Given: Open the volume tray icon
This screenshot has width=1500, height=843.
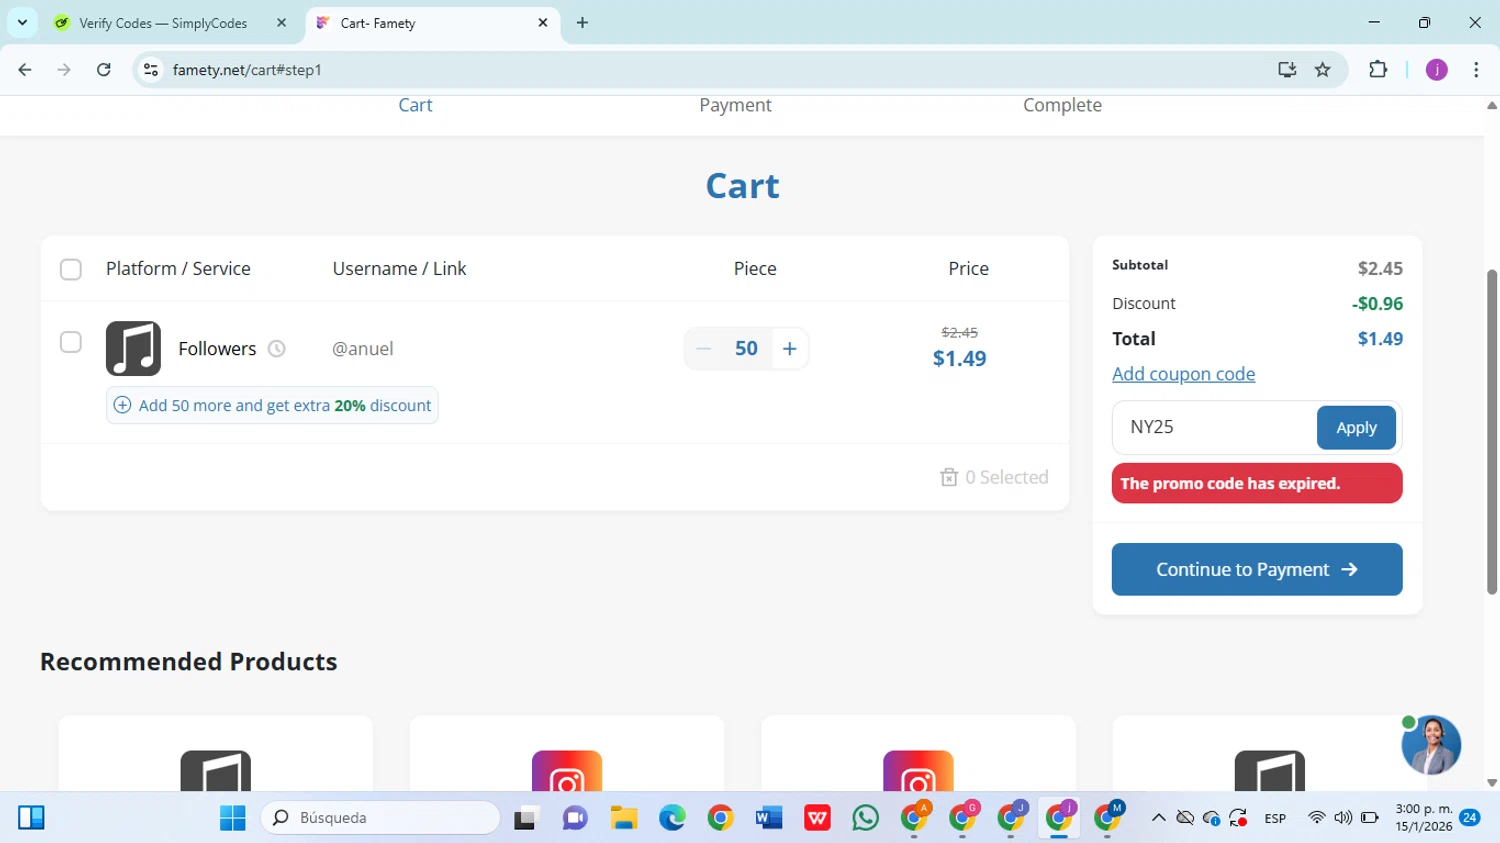Looking at the screenshot, I should tap(1343, 818).
